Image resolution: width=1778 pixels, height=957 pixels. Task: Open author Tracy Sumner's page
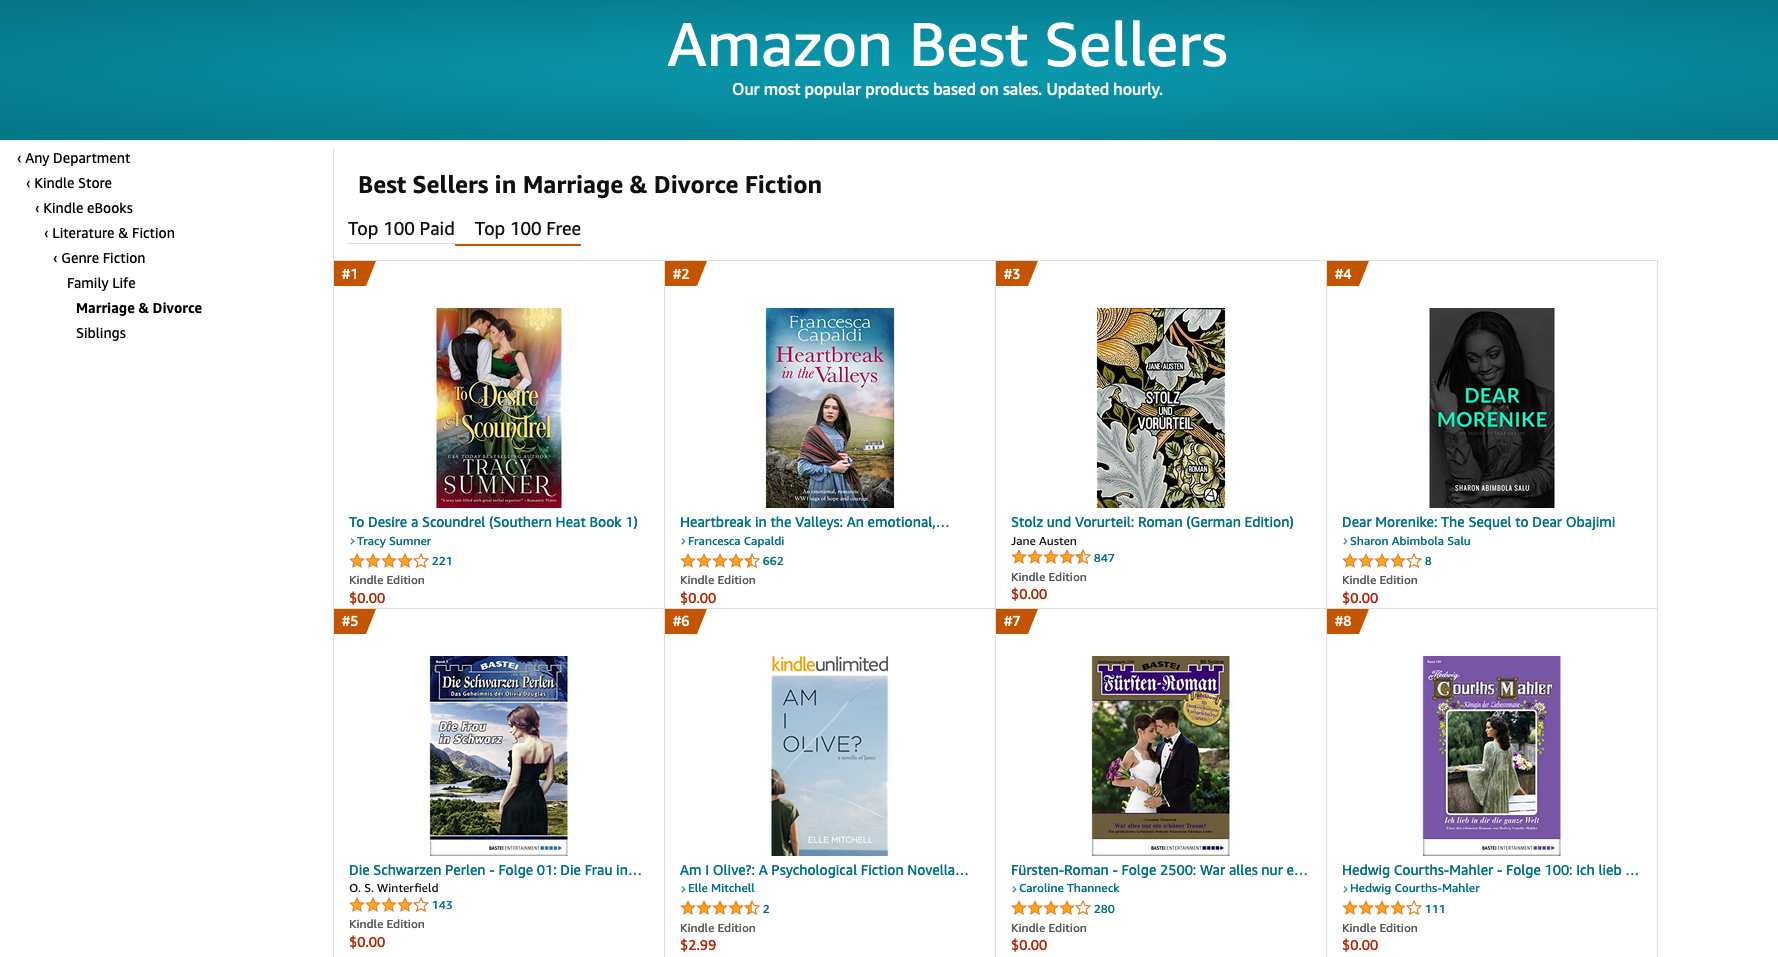point(393,541)
